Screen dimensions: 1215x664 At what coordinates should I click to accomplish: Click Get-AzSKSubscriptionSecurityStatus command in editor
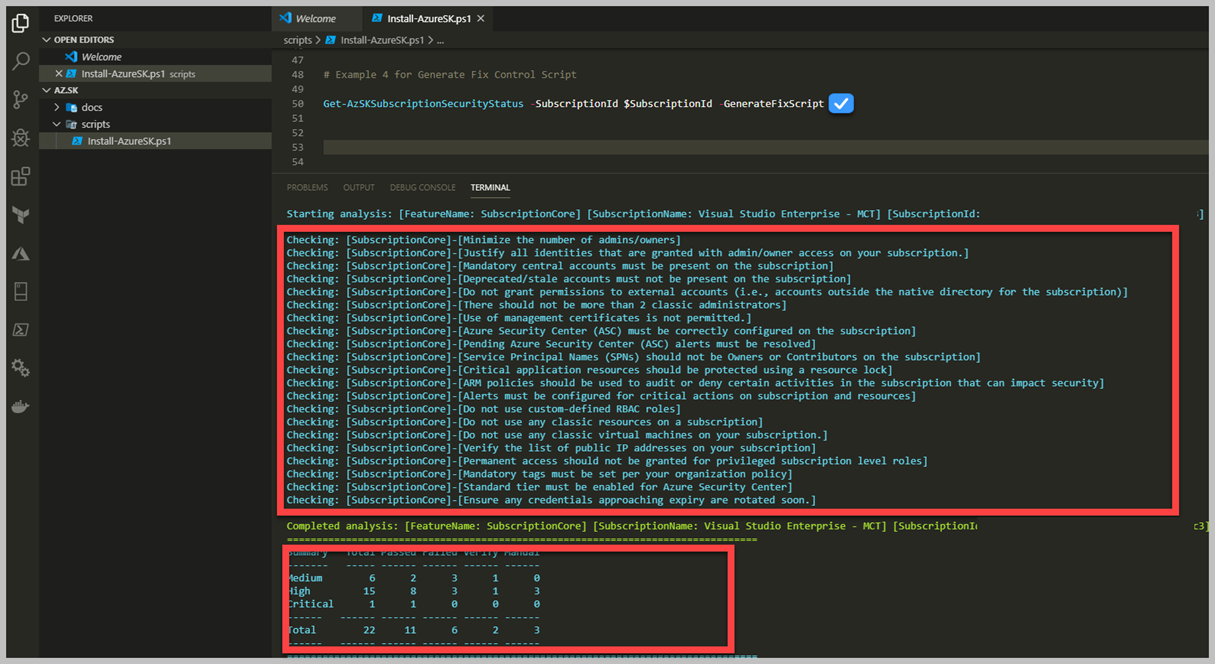[x=423, y=104]
